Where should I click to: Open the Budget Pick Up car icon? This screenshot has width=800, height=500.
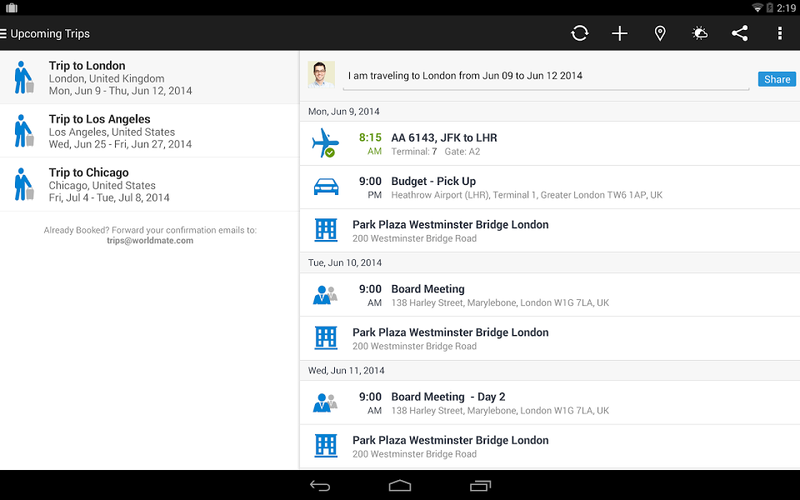[326, 187]
